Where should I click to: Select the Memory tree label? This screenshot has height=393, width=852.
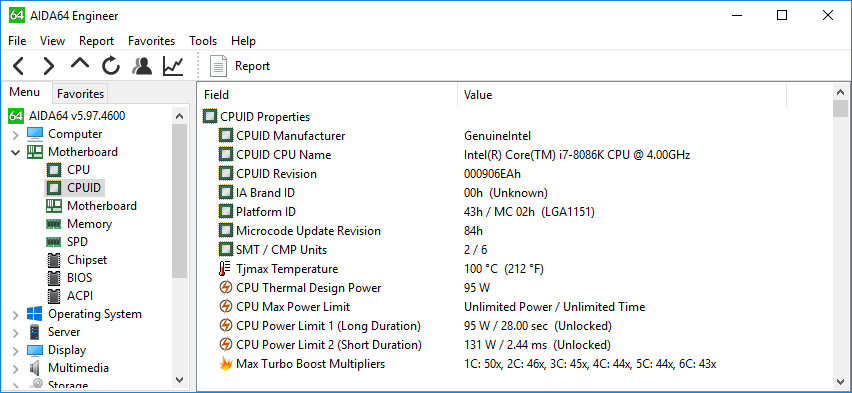point(89,223)
